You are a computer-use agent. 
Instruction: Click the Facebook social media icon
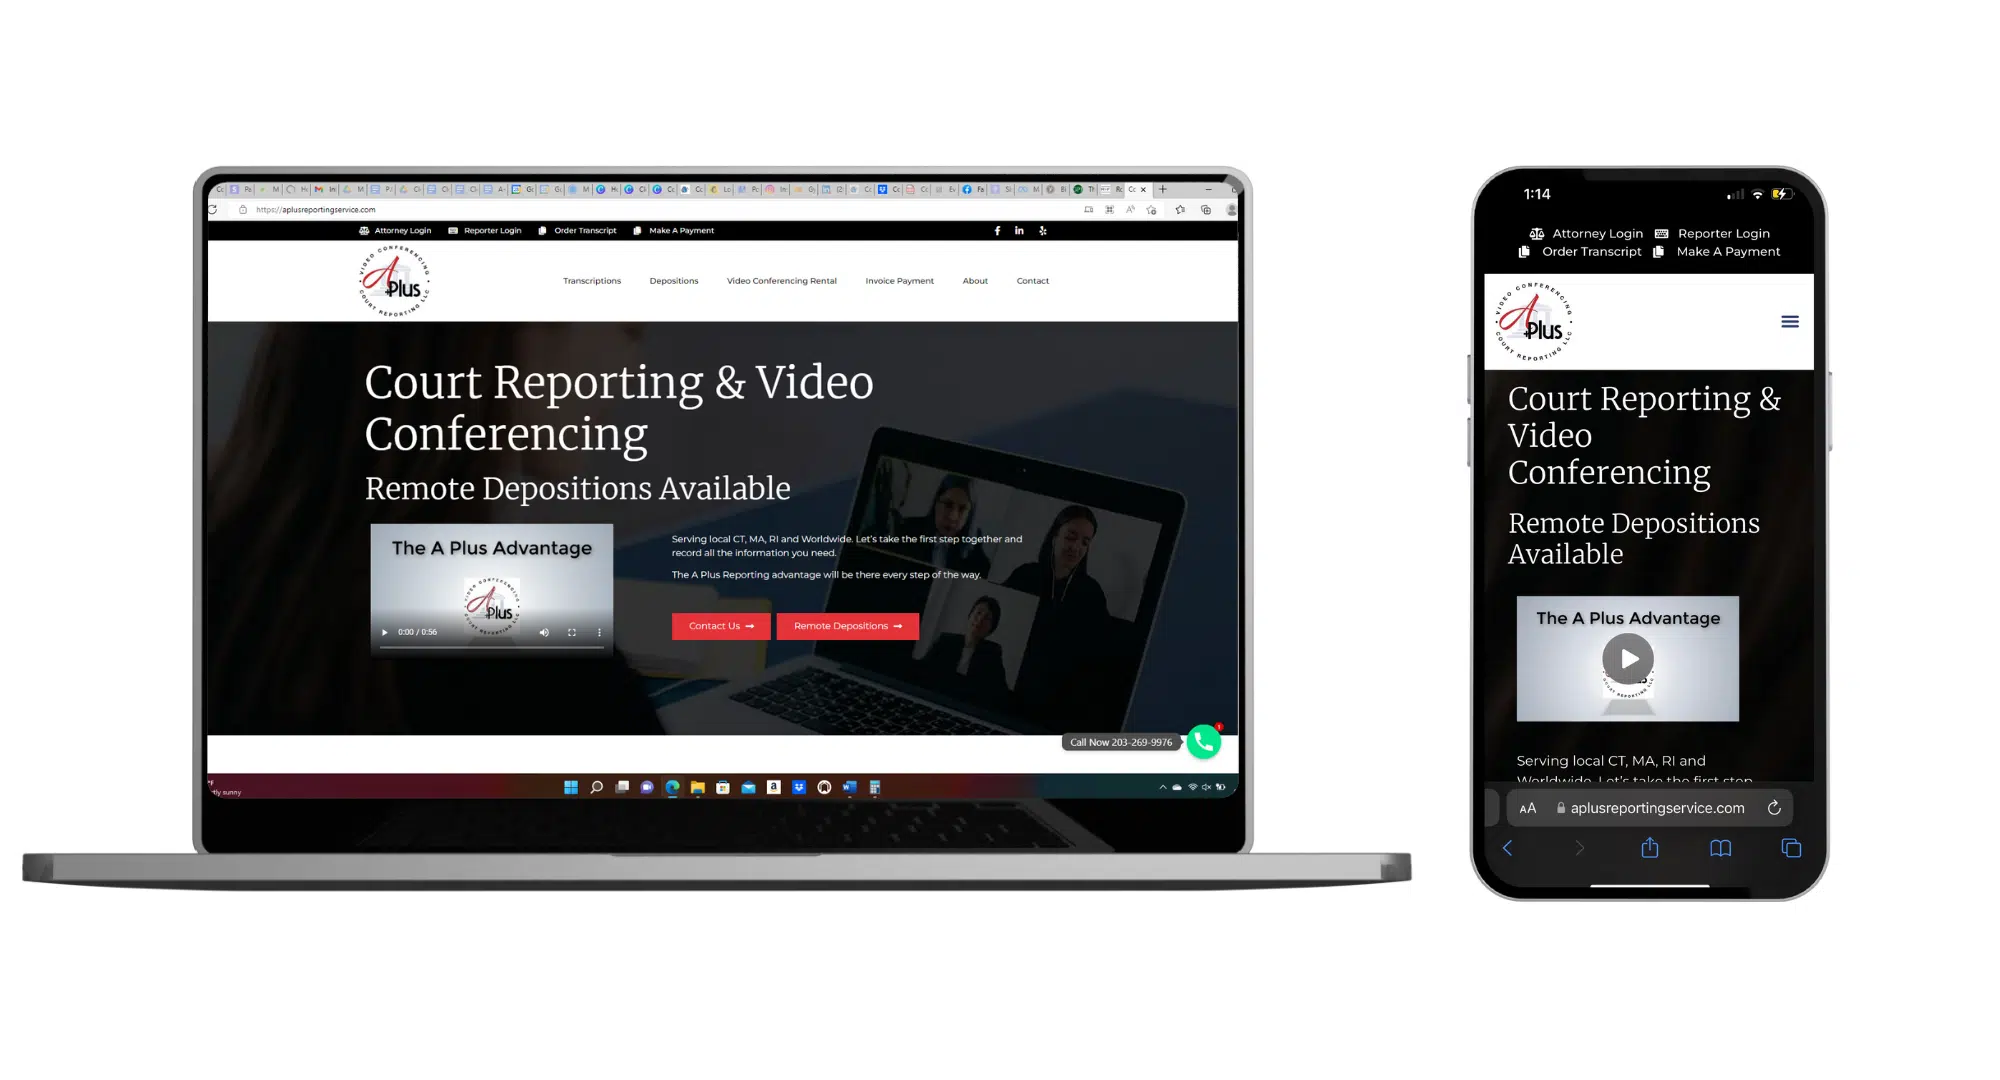click(x=997, y=230)
